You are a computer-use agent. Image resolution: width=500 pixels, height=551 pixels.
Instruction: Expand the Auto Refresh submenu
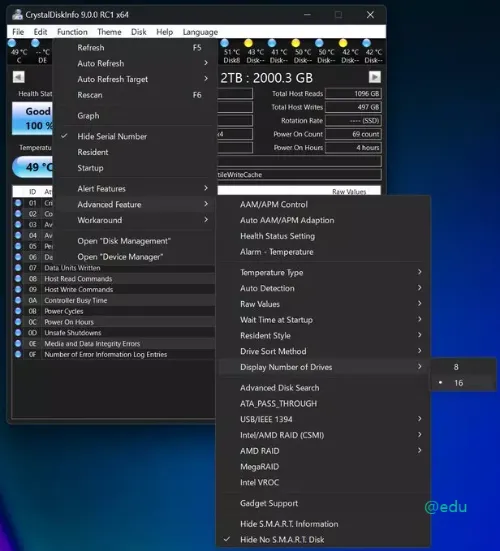click(x=135, y=63)
